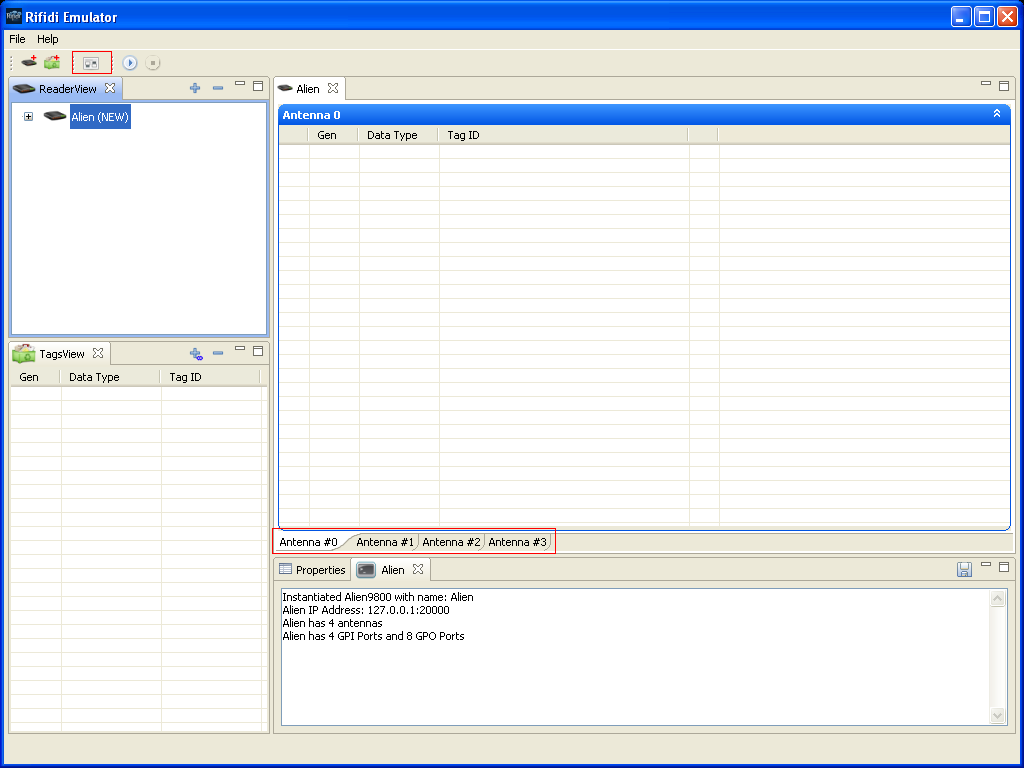The image size is (1024, 768).
Task: Click the 'Alien IP Address: 127.0.0.1:20000' console line
Action: pos(366,610)
